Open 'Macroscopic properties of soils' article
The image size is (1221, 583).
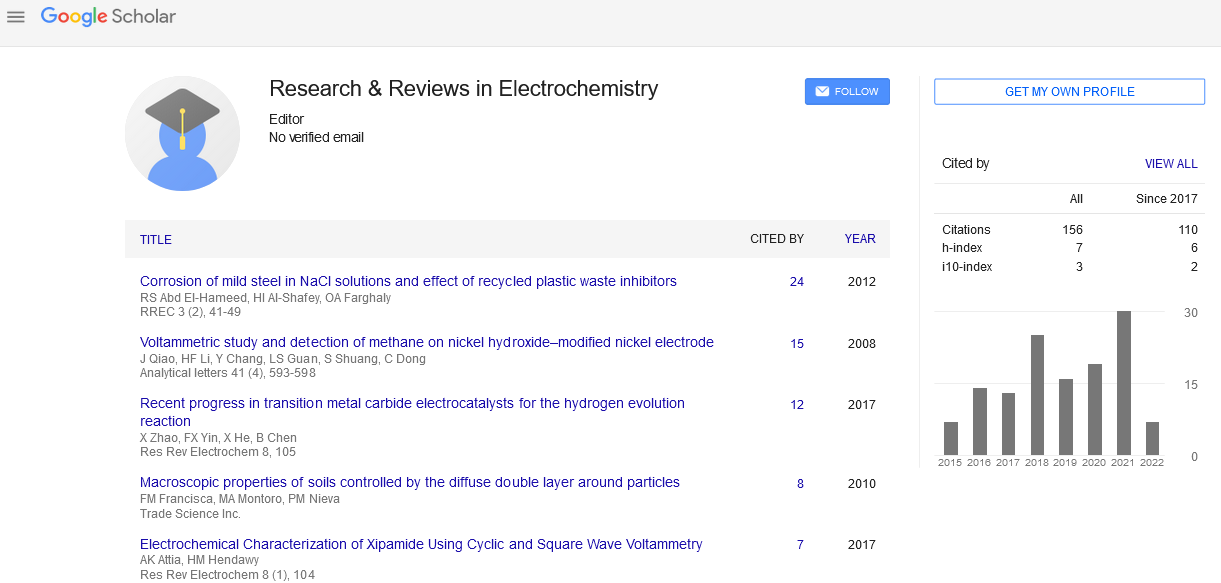(x=409, y=482)
